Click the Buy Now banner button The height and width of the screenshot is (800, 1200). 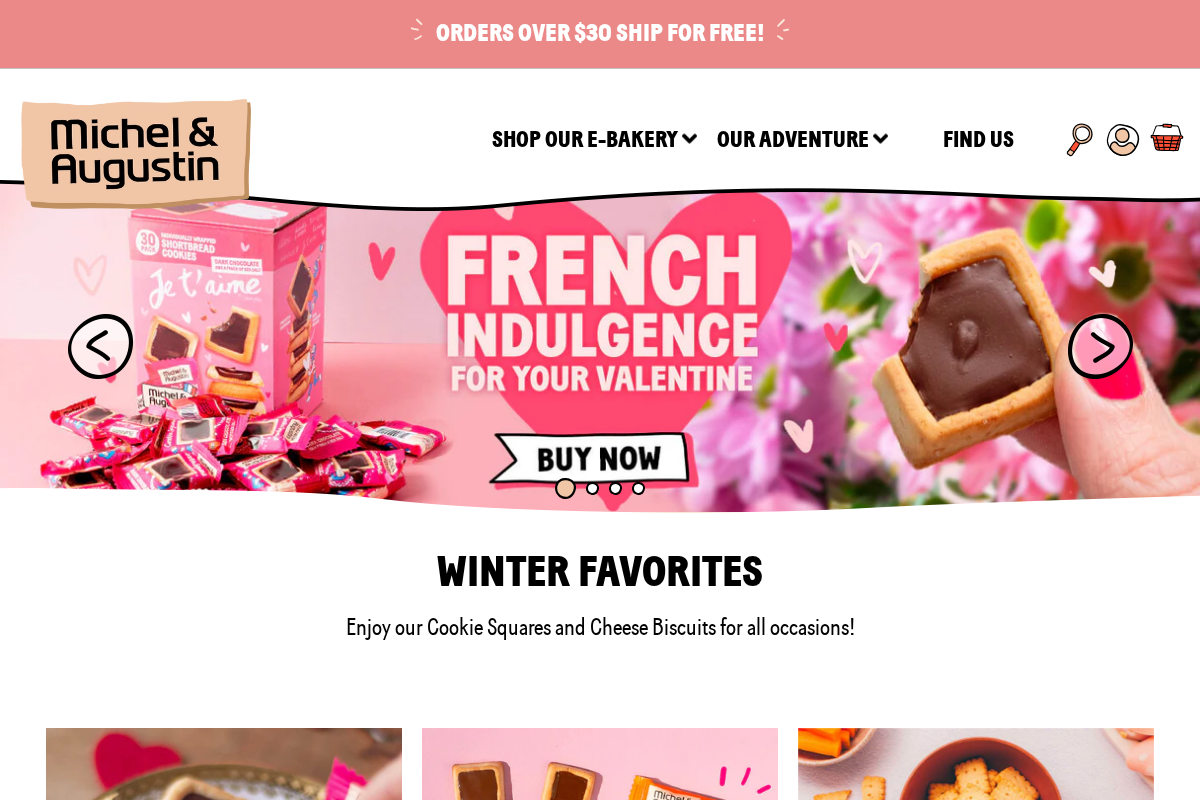click(x=591, y=459)
